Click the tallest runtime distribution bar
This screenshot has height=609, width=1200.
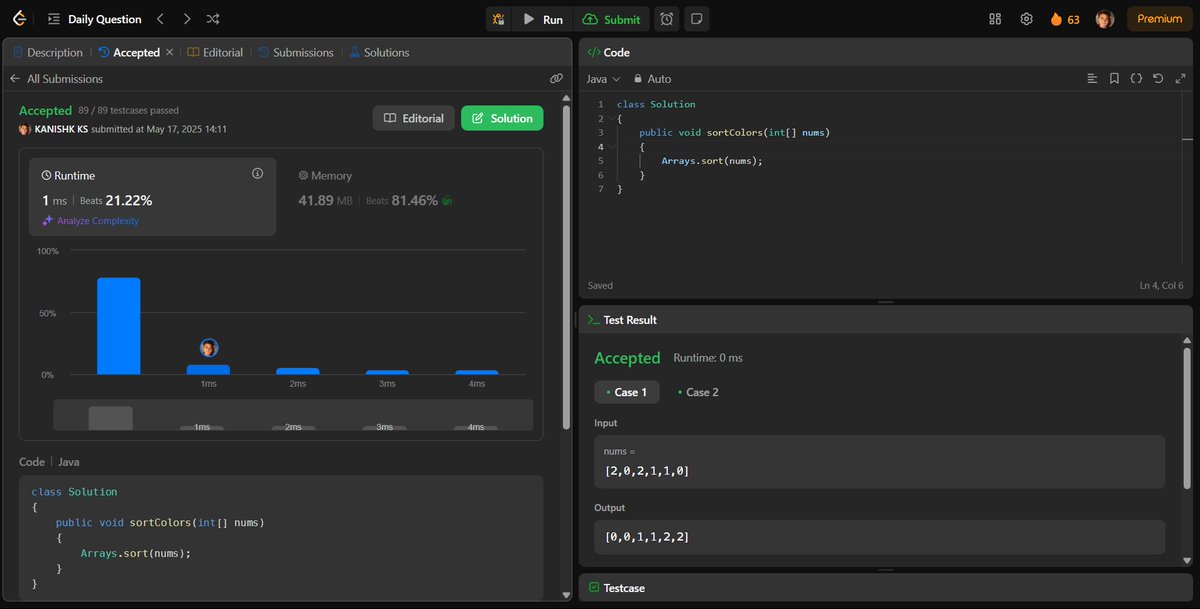pos(118,326)
